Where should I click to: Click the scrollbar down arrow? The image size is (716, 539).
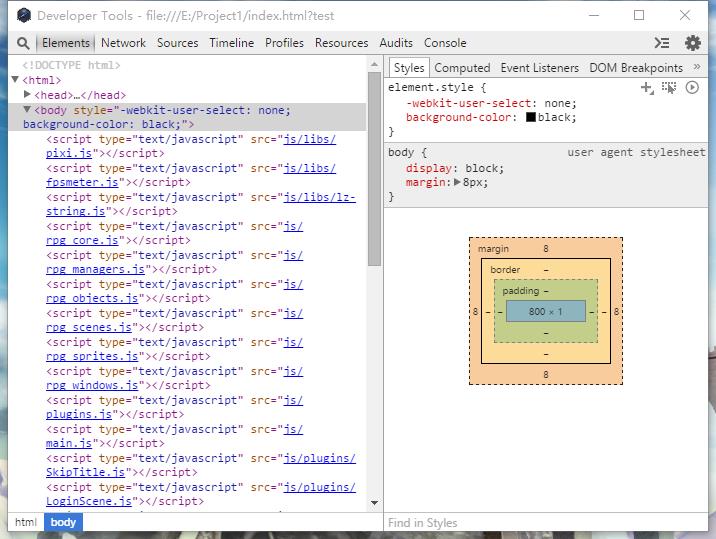[x=374, y=503]
